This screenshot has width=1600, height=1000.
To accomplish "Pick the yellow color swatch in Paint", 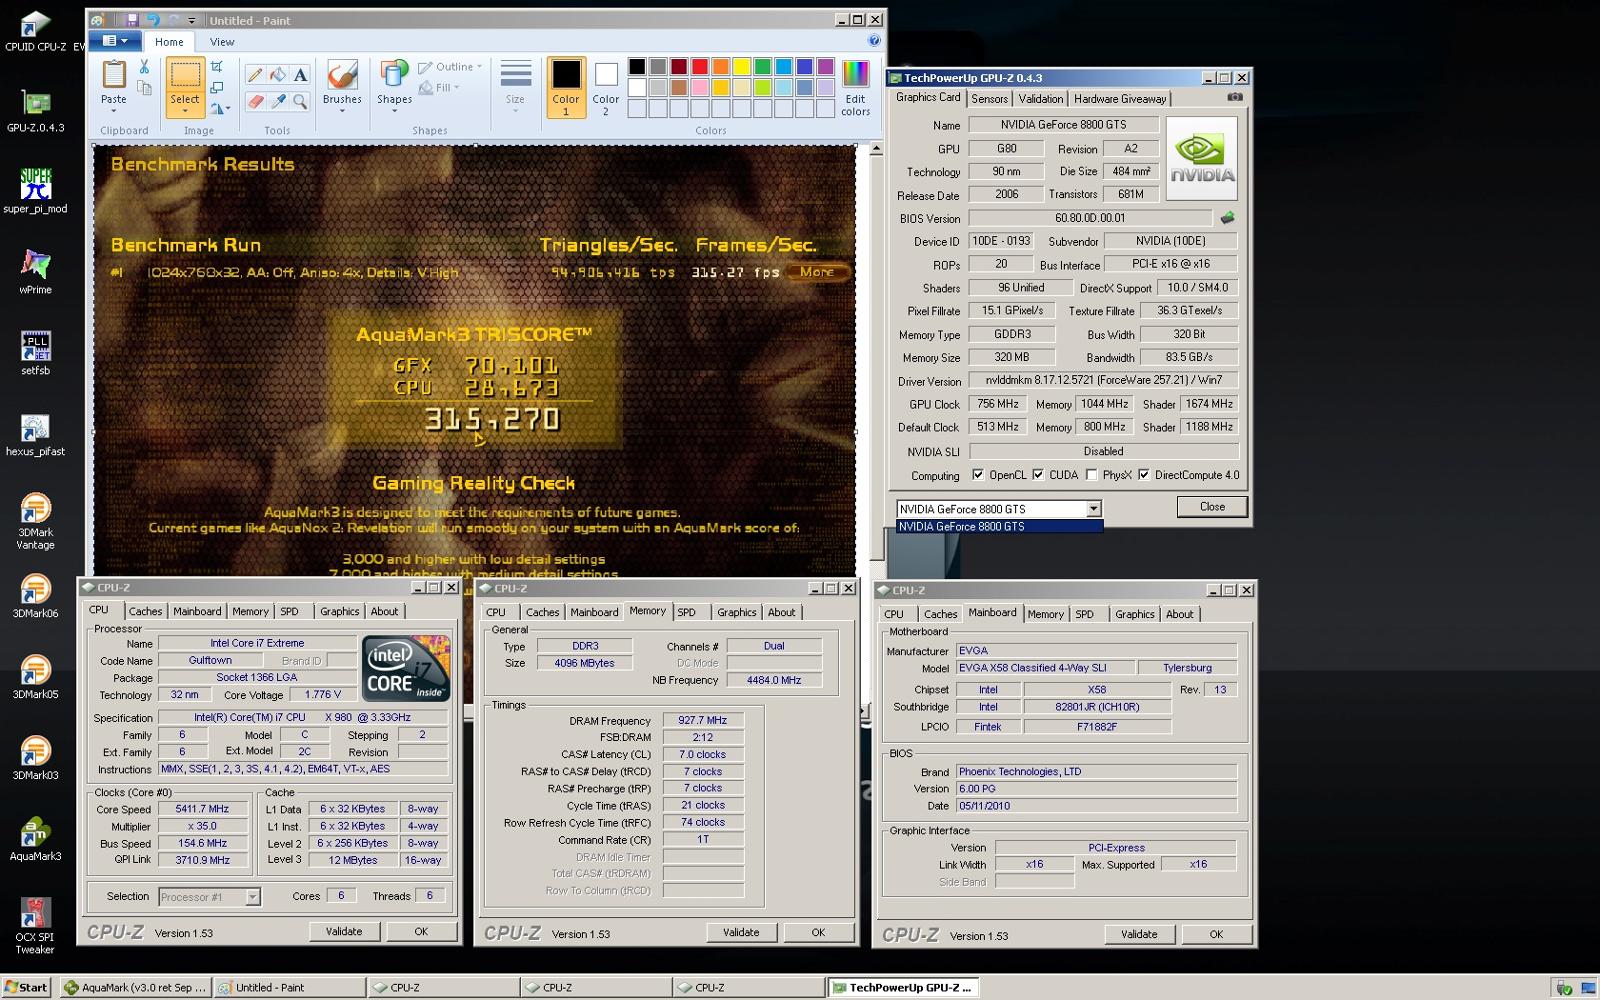I will [x=741, y=67].
